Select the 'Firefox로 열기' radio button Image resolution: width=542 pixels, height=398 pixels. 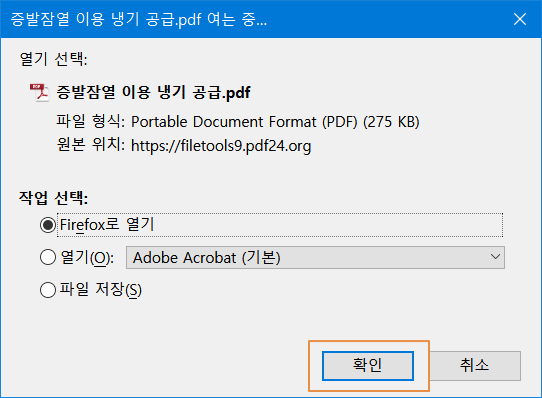(x=48, y=225)
